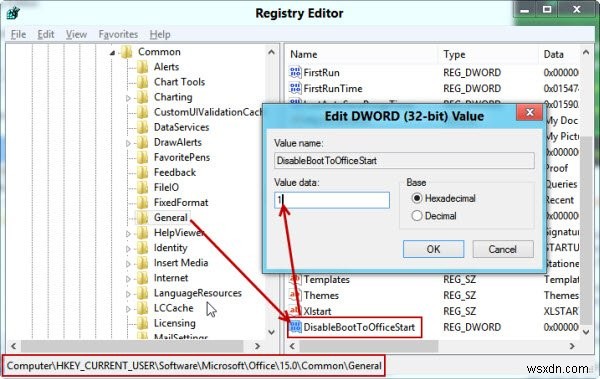Click the Name column header
Screen dimensions: 600x379
click(x=361, y=54)
